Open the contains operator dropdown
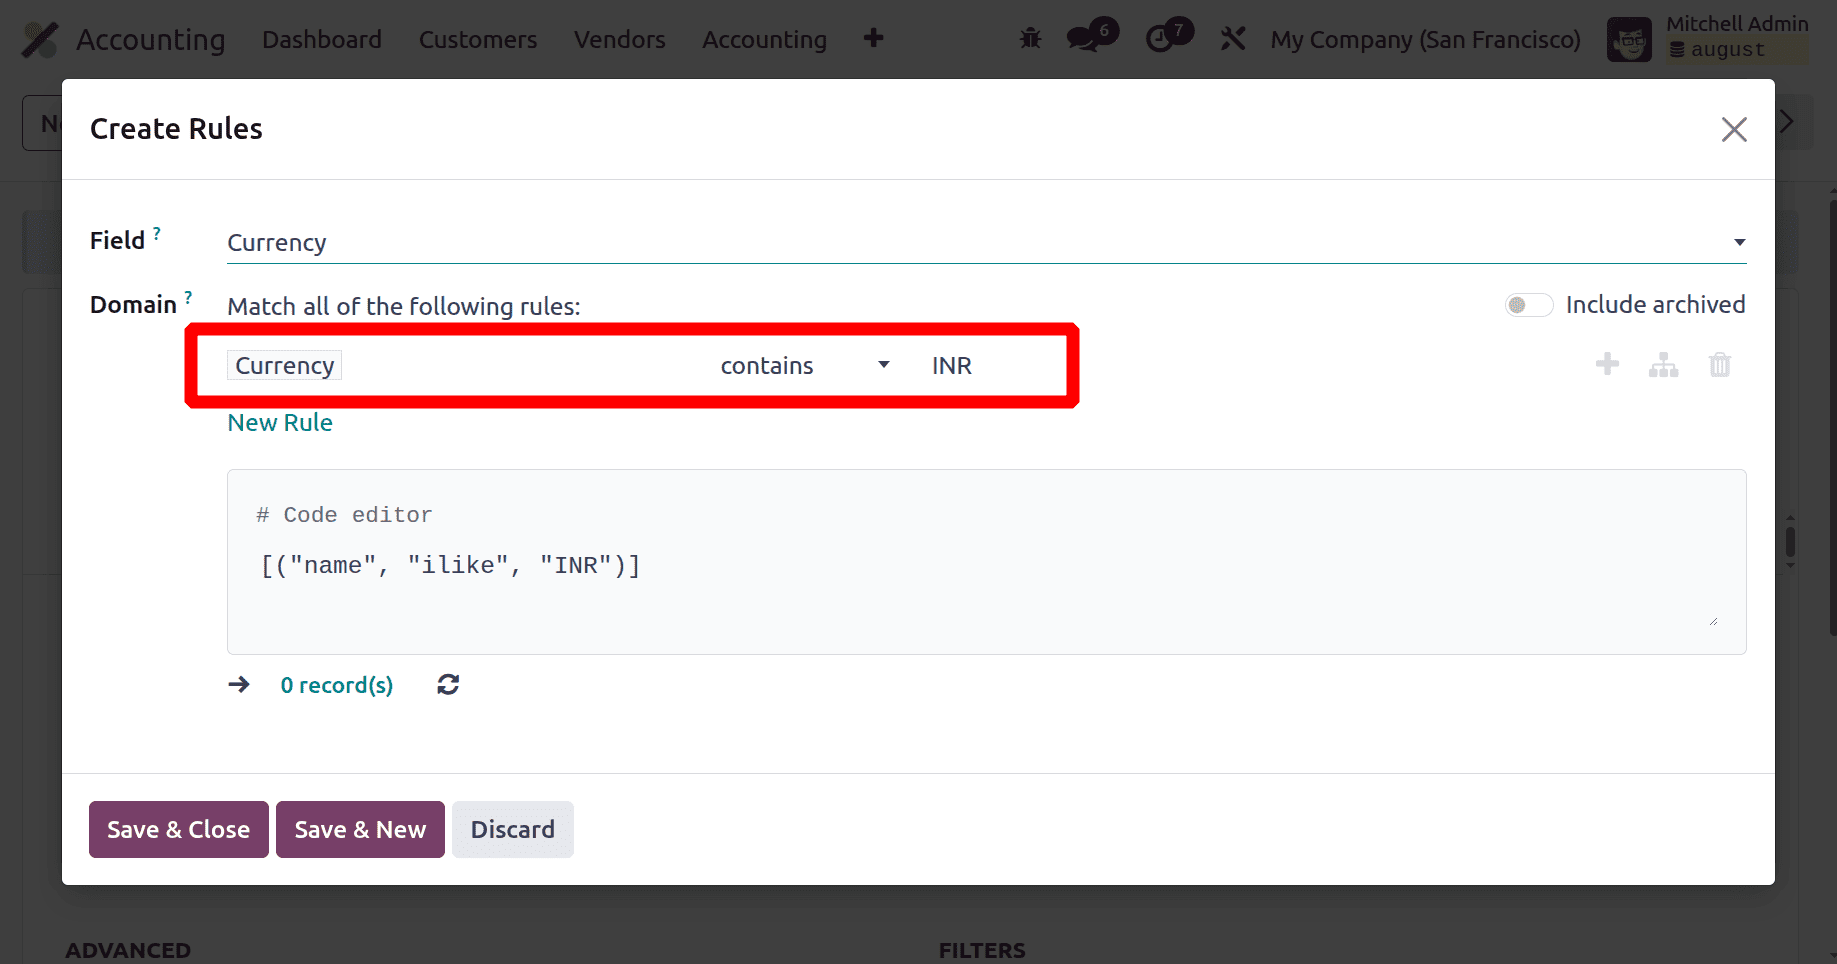This screenshot has height=964, width=1837. [805, 365]
